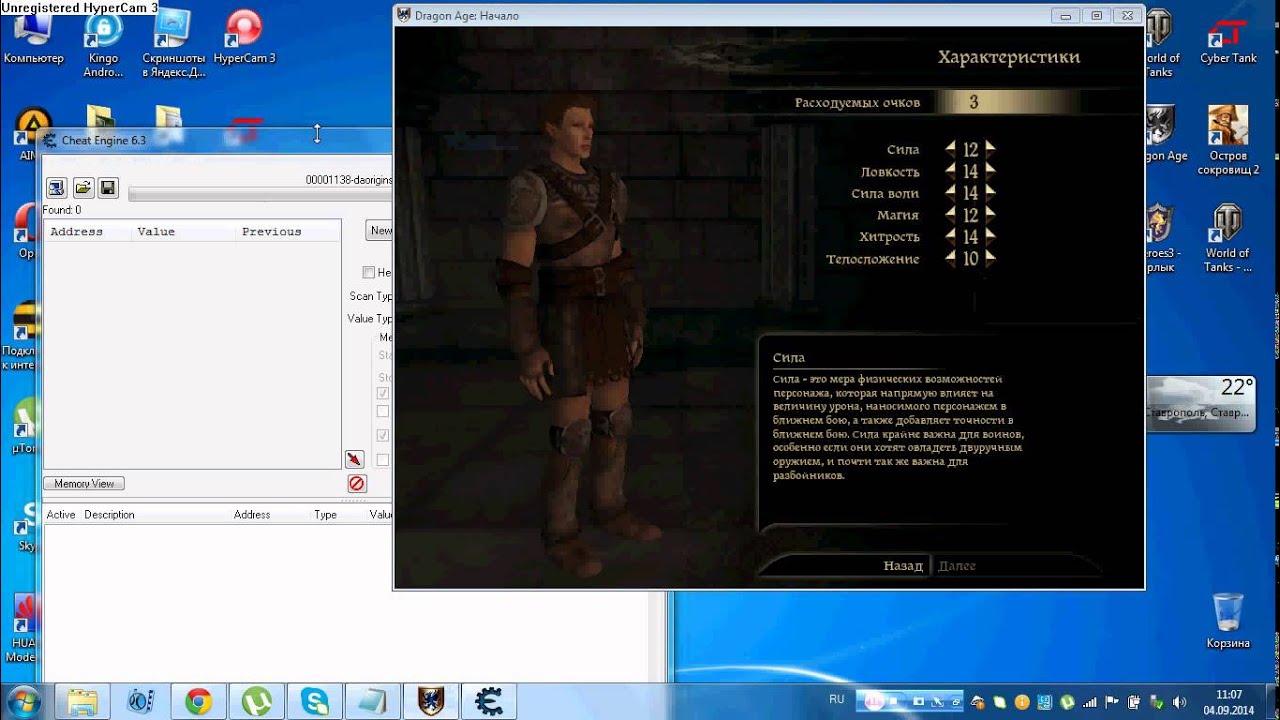The height and width of the screenshot is (720, 1280).
Task: Select the Сила attribute label
Action: point(903,150)
